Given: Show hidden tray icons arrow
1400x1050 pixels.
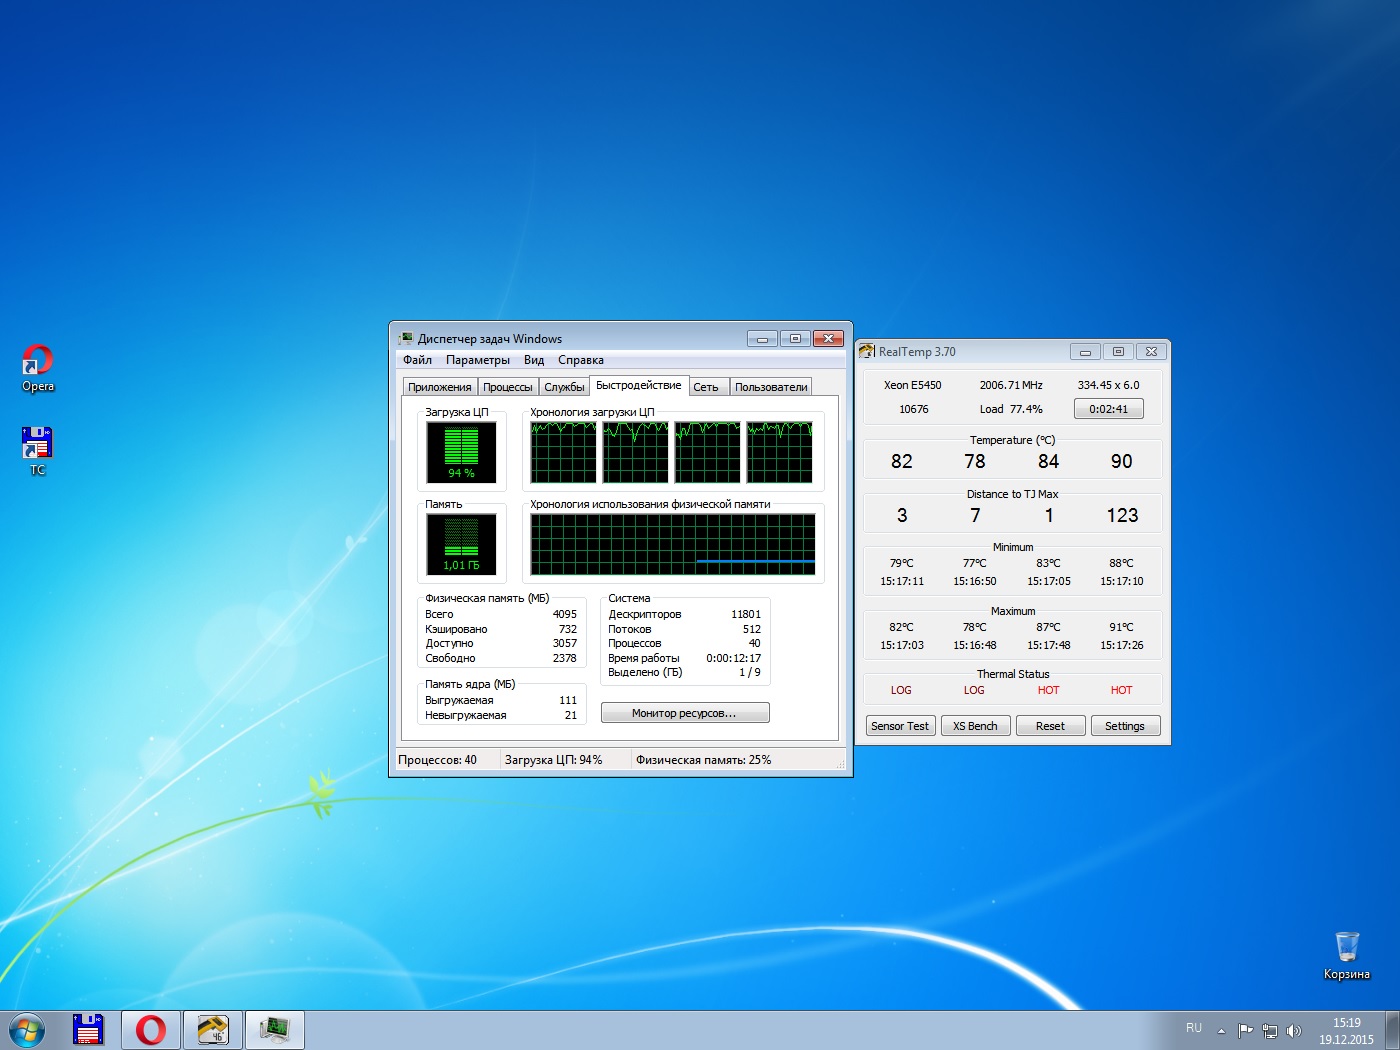Looking at the screenshot, I should point(1221,1030).
